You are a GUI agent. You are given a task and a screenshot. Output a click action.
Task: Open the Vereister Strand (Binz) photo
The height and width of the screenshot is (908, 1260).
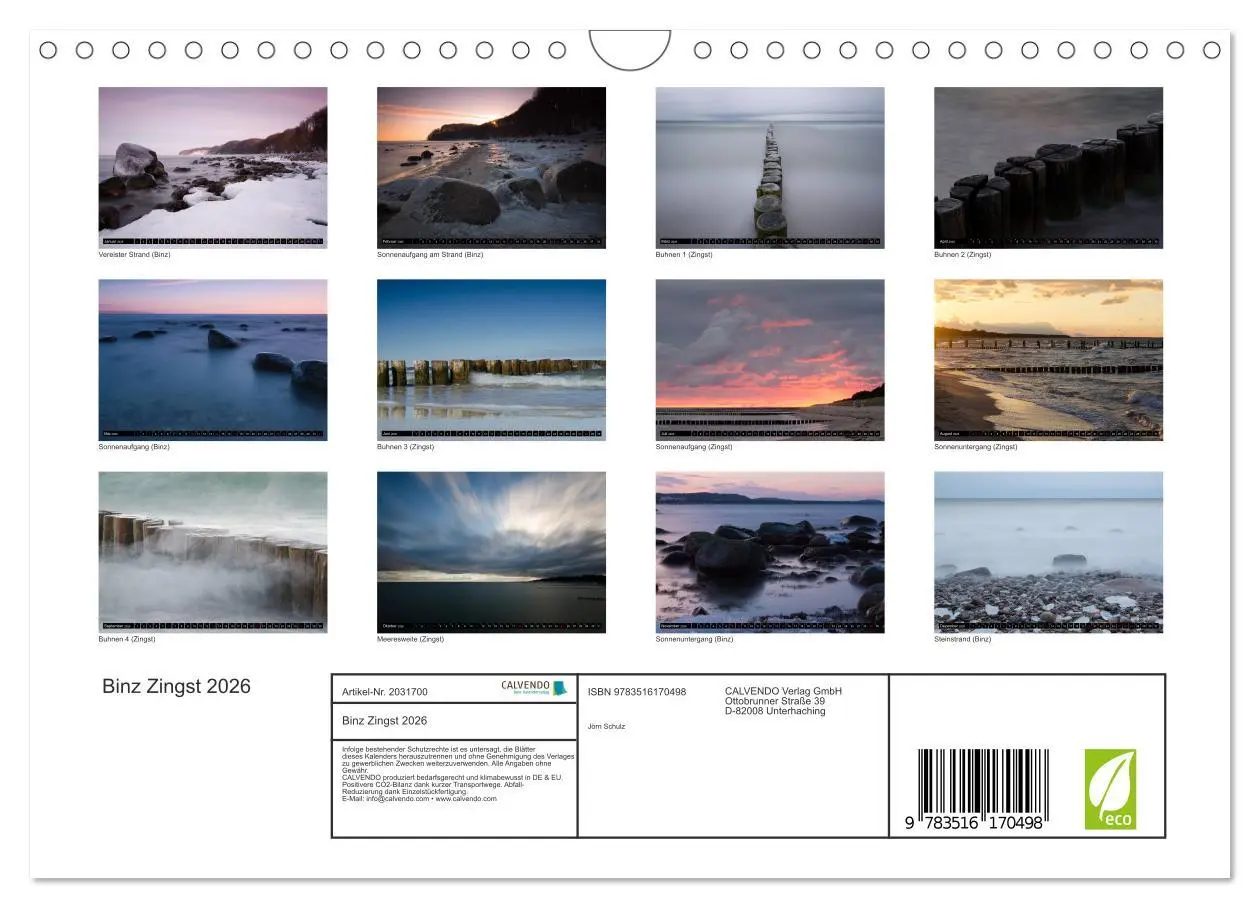212,167
